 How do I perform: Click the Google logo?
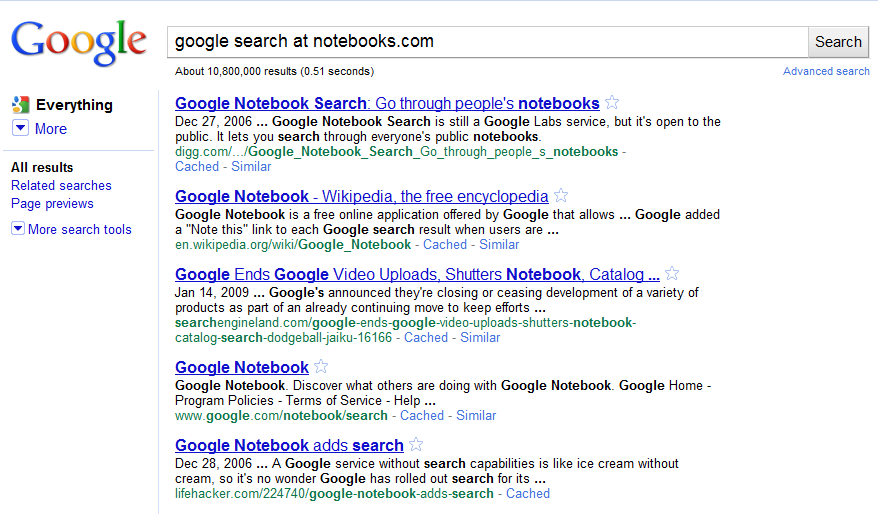[x=78, y=43]
